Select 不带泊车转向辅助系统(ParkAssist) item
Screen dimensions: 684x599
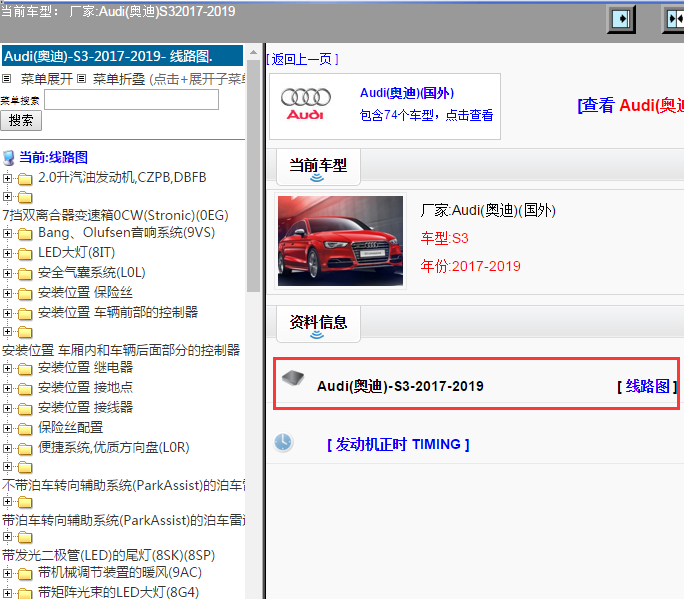tap(123, 485)
